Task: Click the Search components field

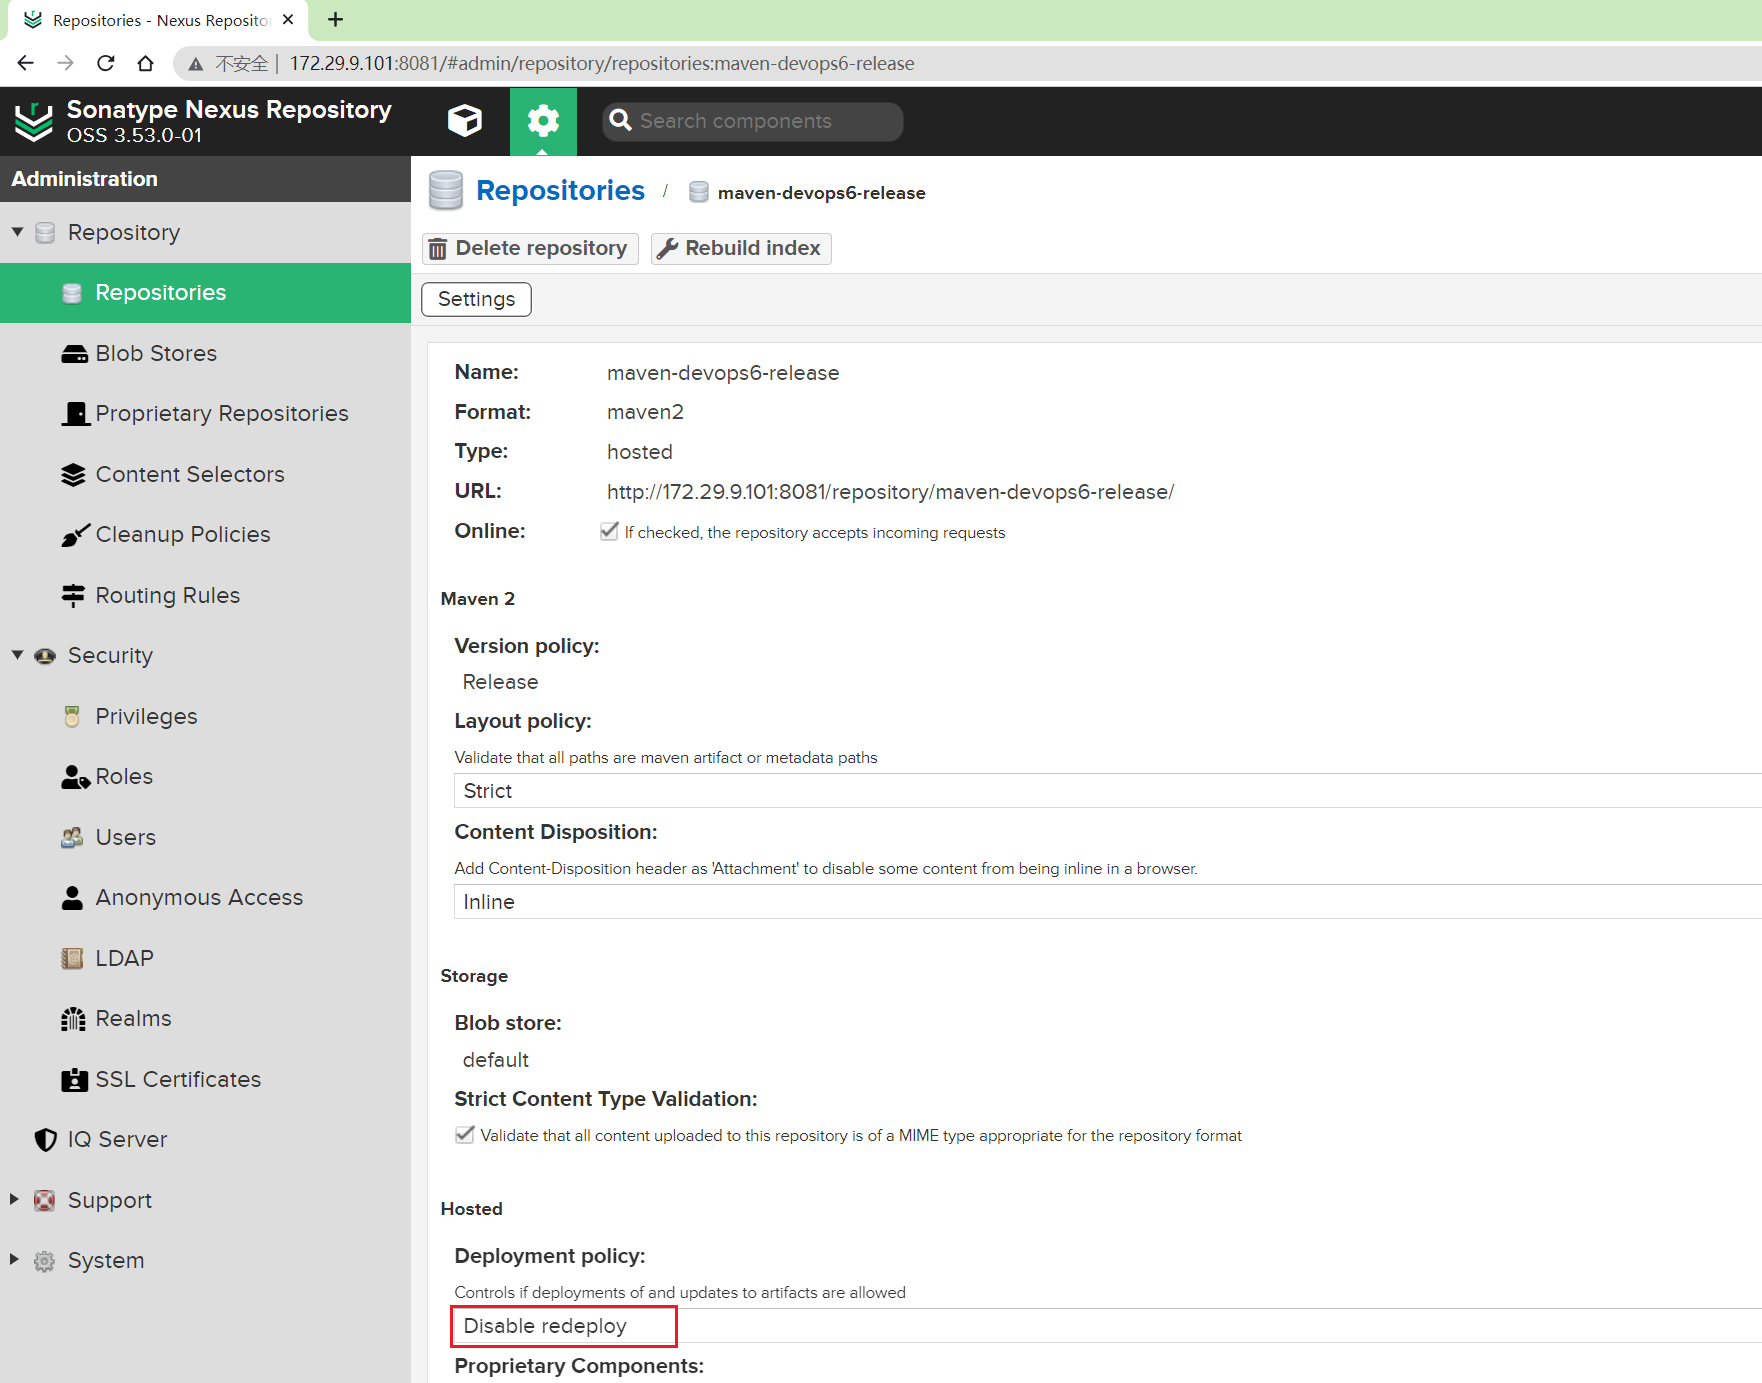Action: point(753,121)
